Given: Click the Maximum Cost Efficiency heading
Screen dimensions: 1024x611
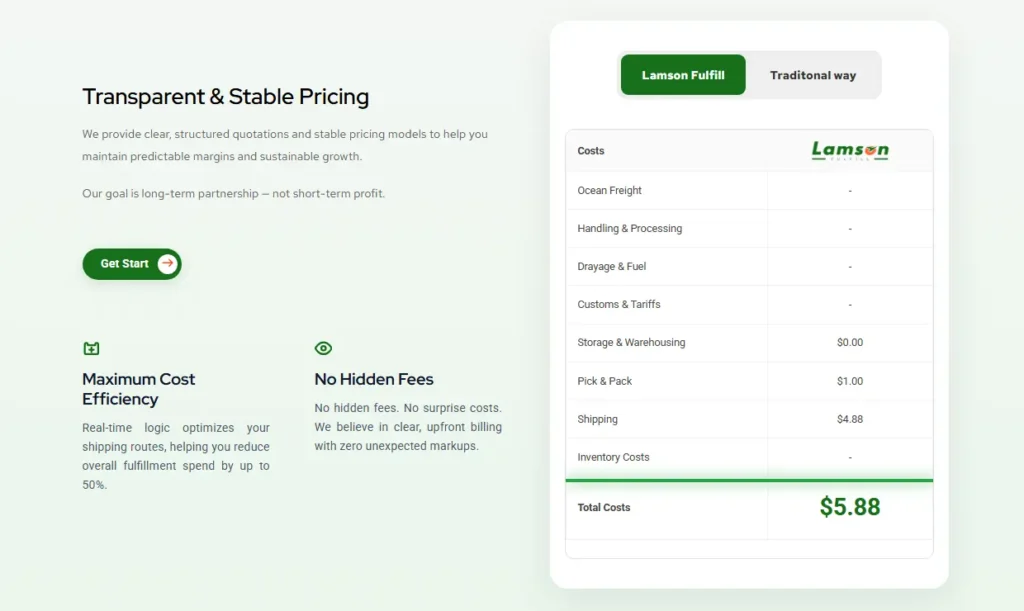Looking at the screenshot, I should tap(139, 389).
